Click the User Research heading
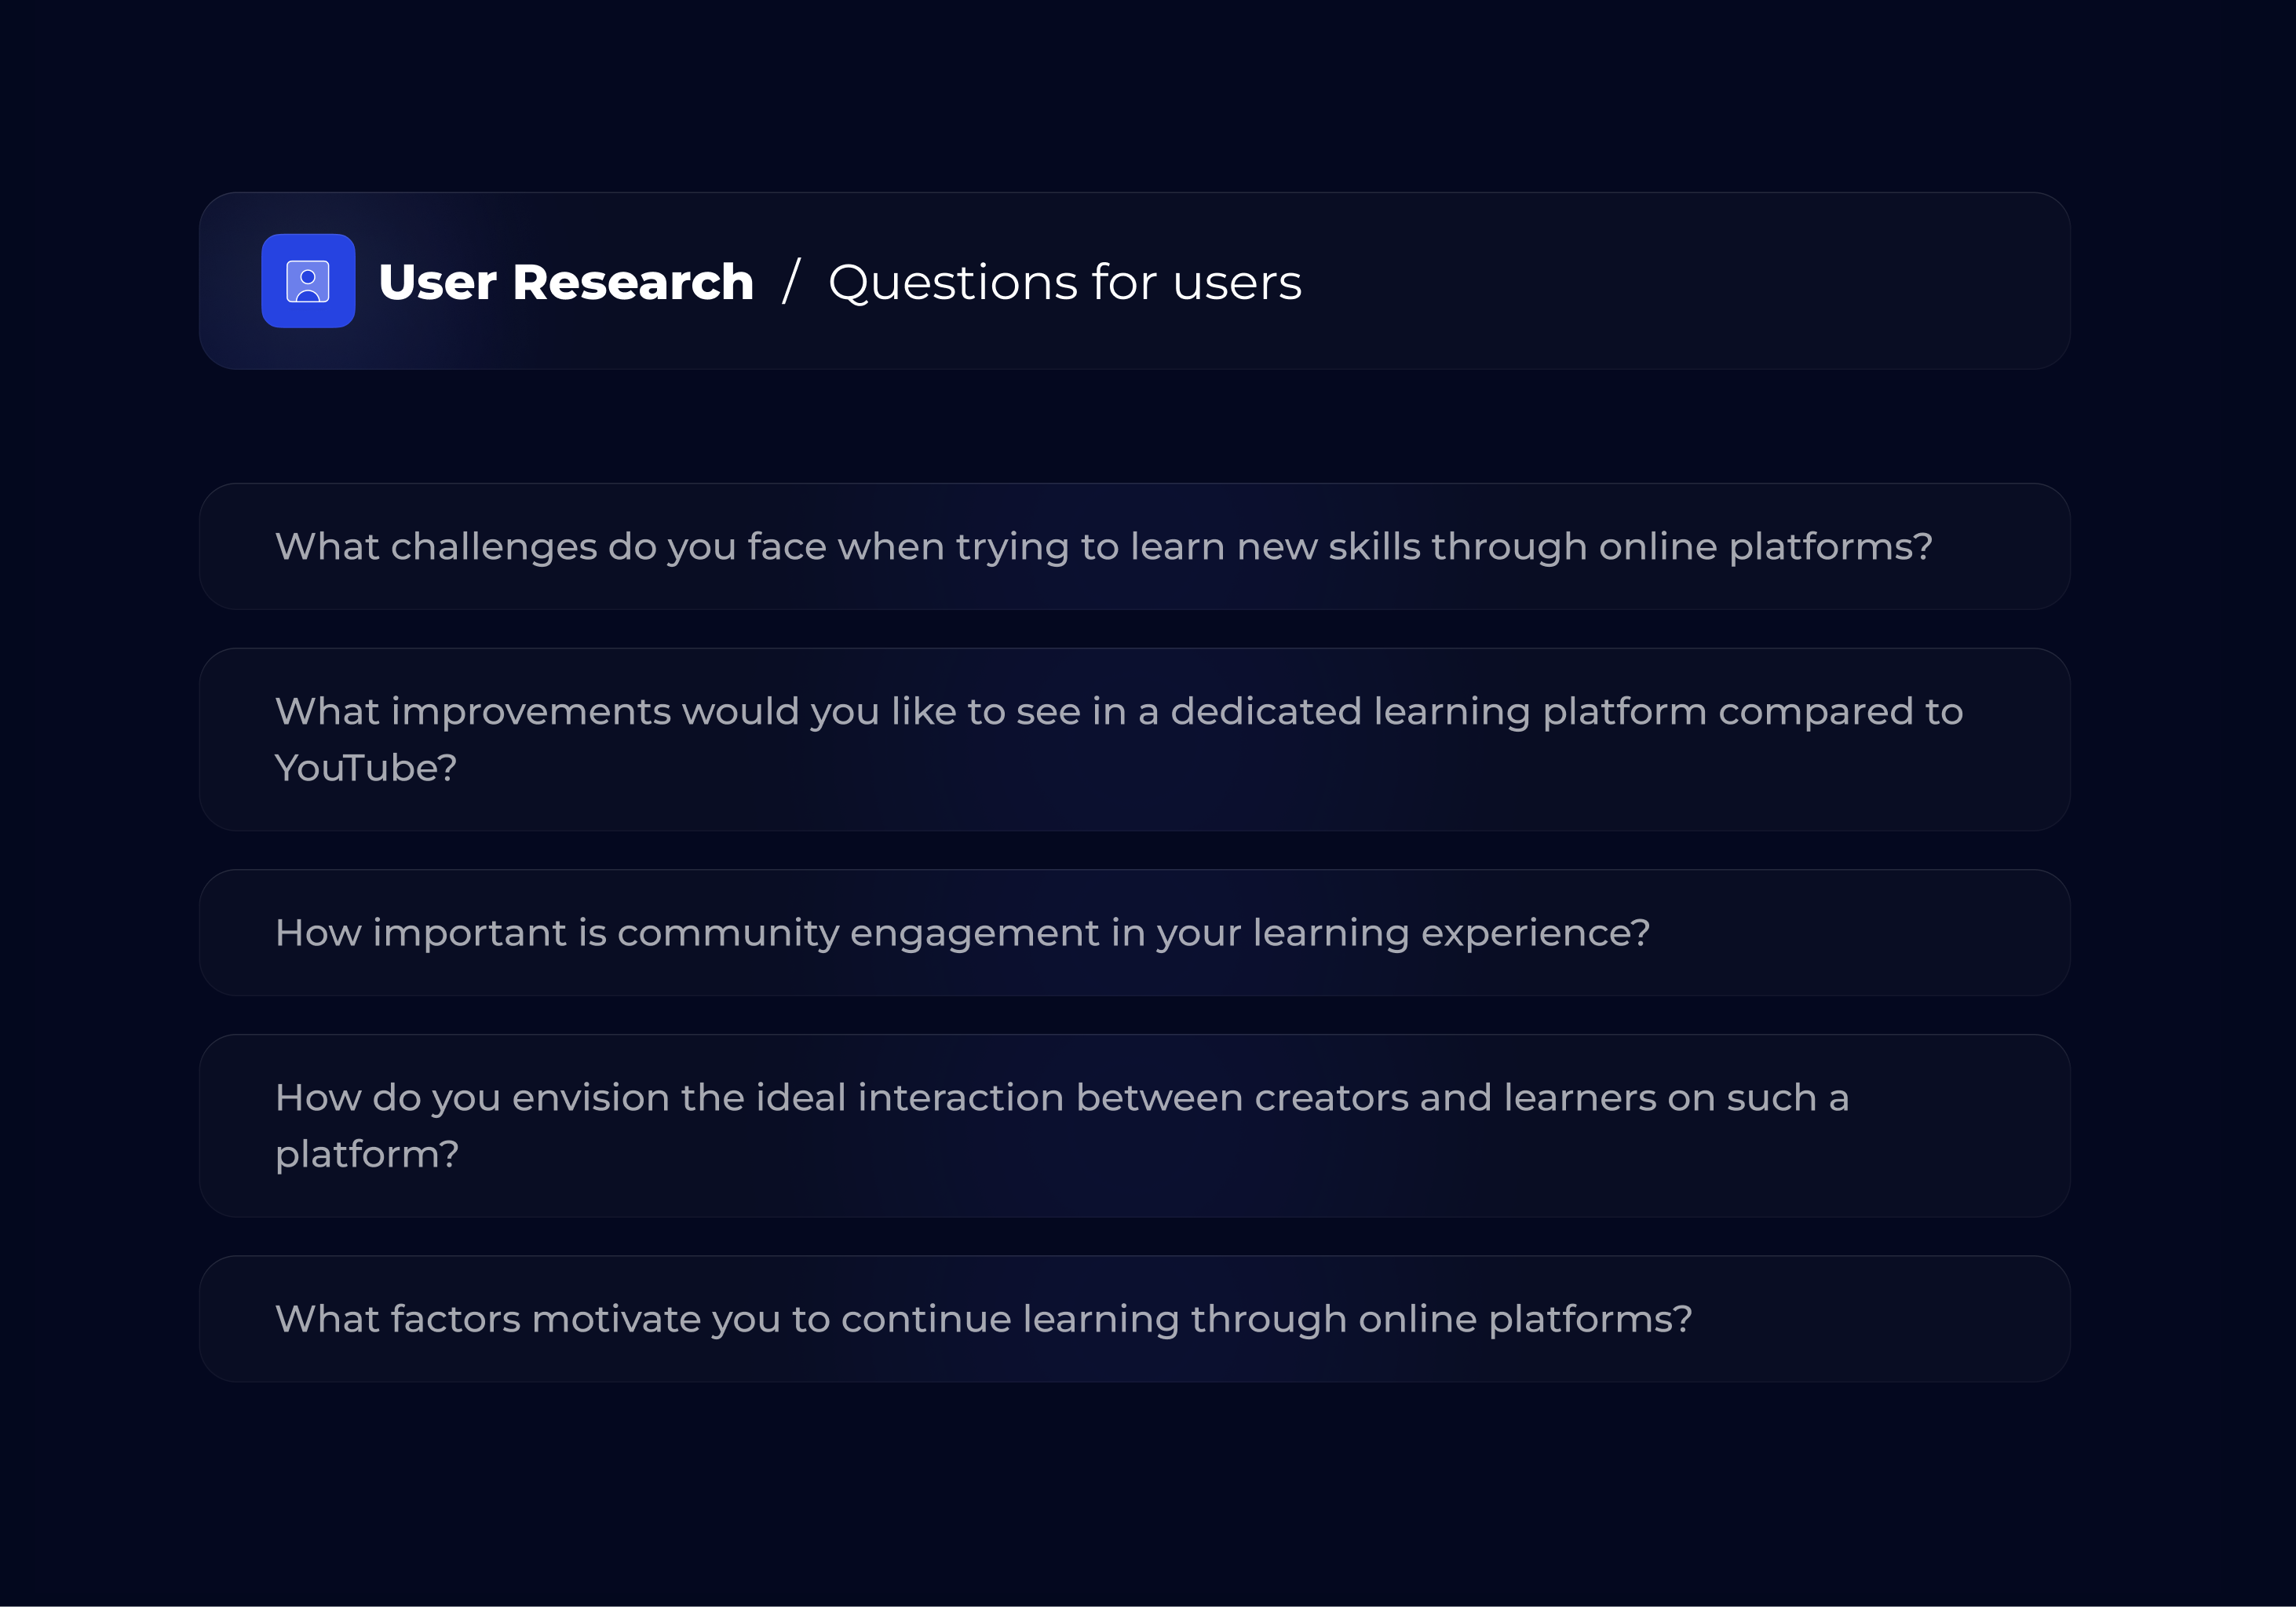Image resolution: width=2296 pixels, height=1607 pixels. point(565,282)
